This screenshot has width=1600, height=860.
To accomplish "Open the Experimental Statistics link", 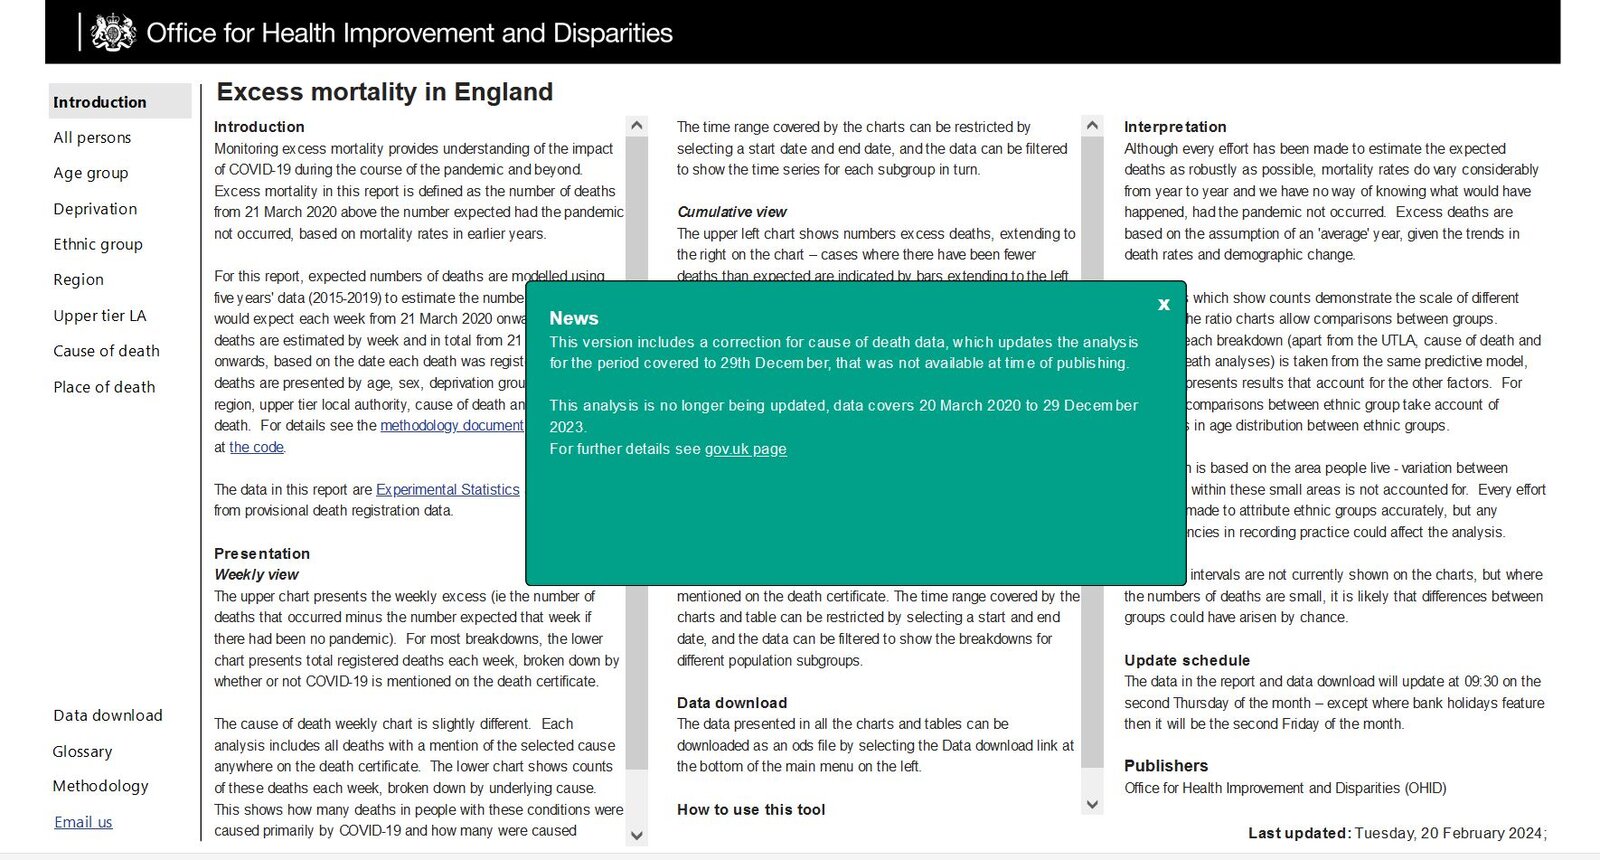I will pyautogui.click(x=447, y=489).
